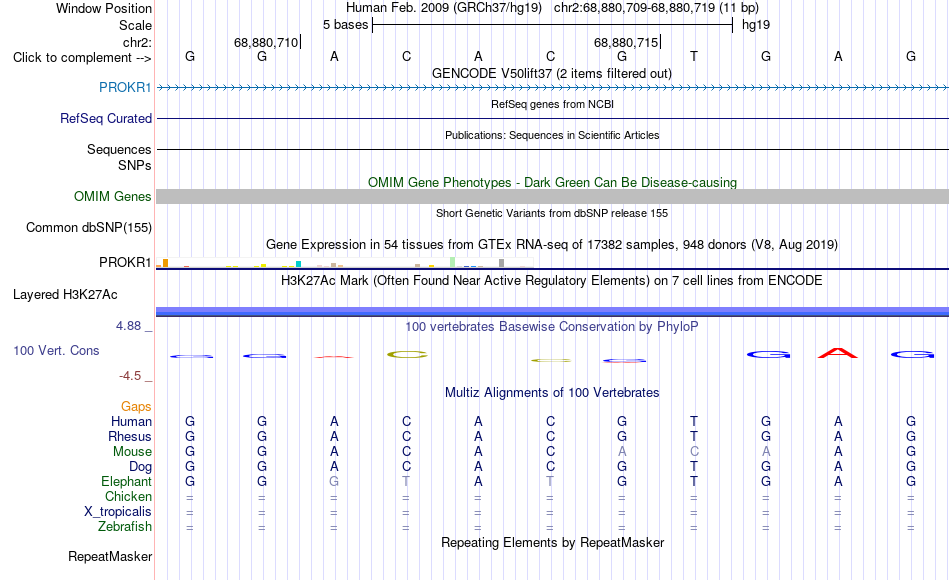Click the 'RefSeq genes from NCBI' title
The width and height of the screenshot is (950, 580).
click(552, 104)
